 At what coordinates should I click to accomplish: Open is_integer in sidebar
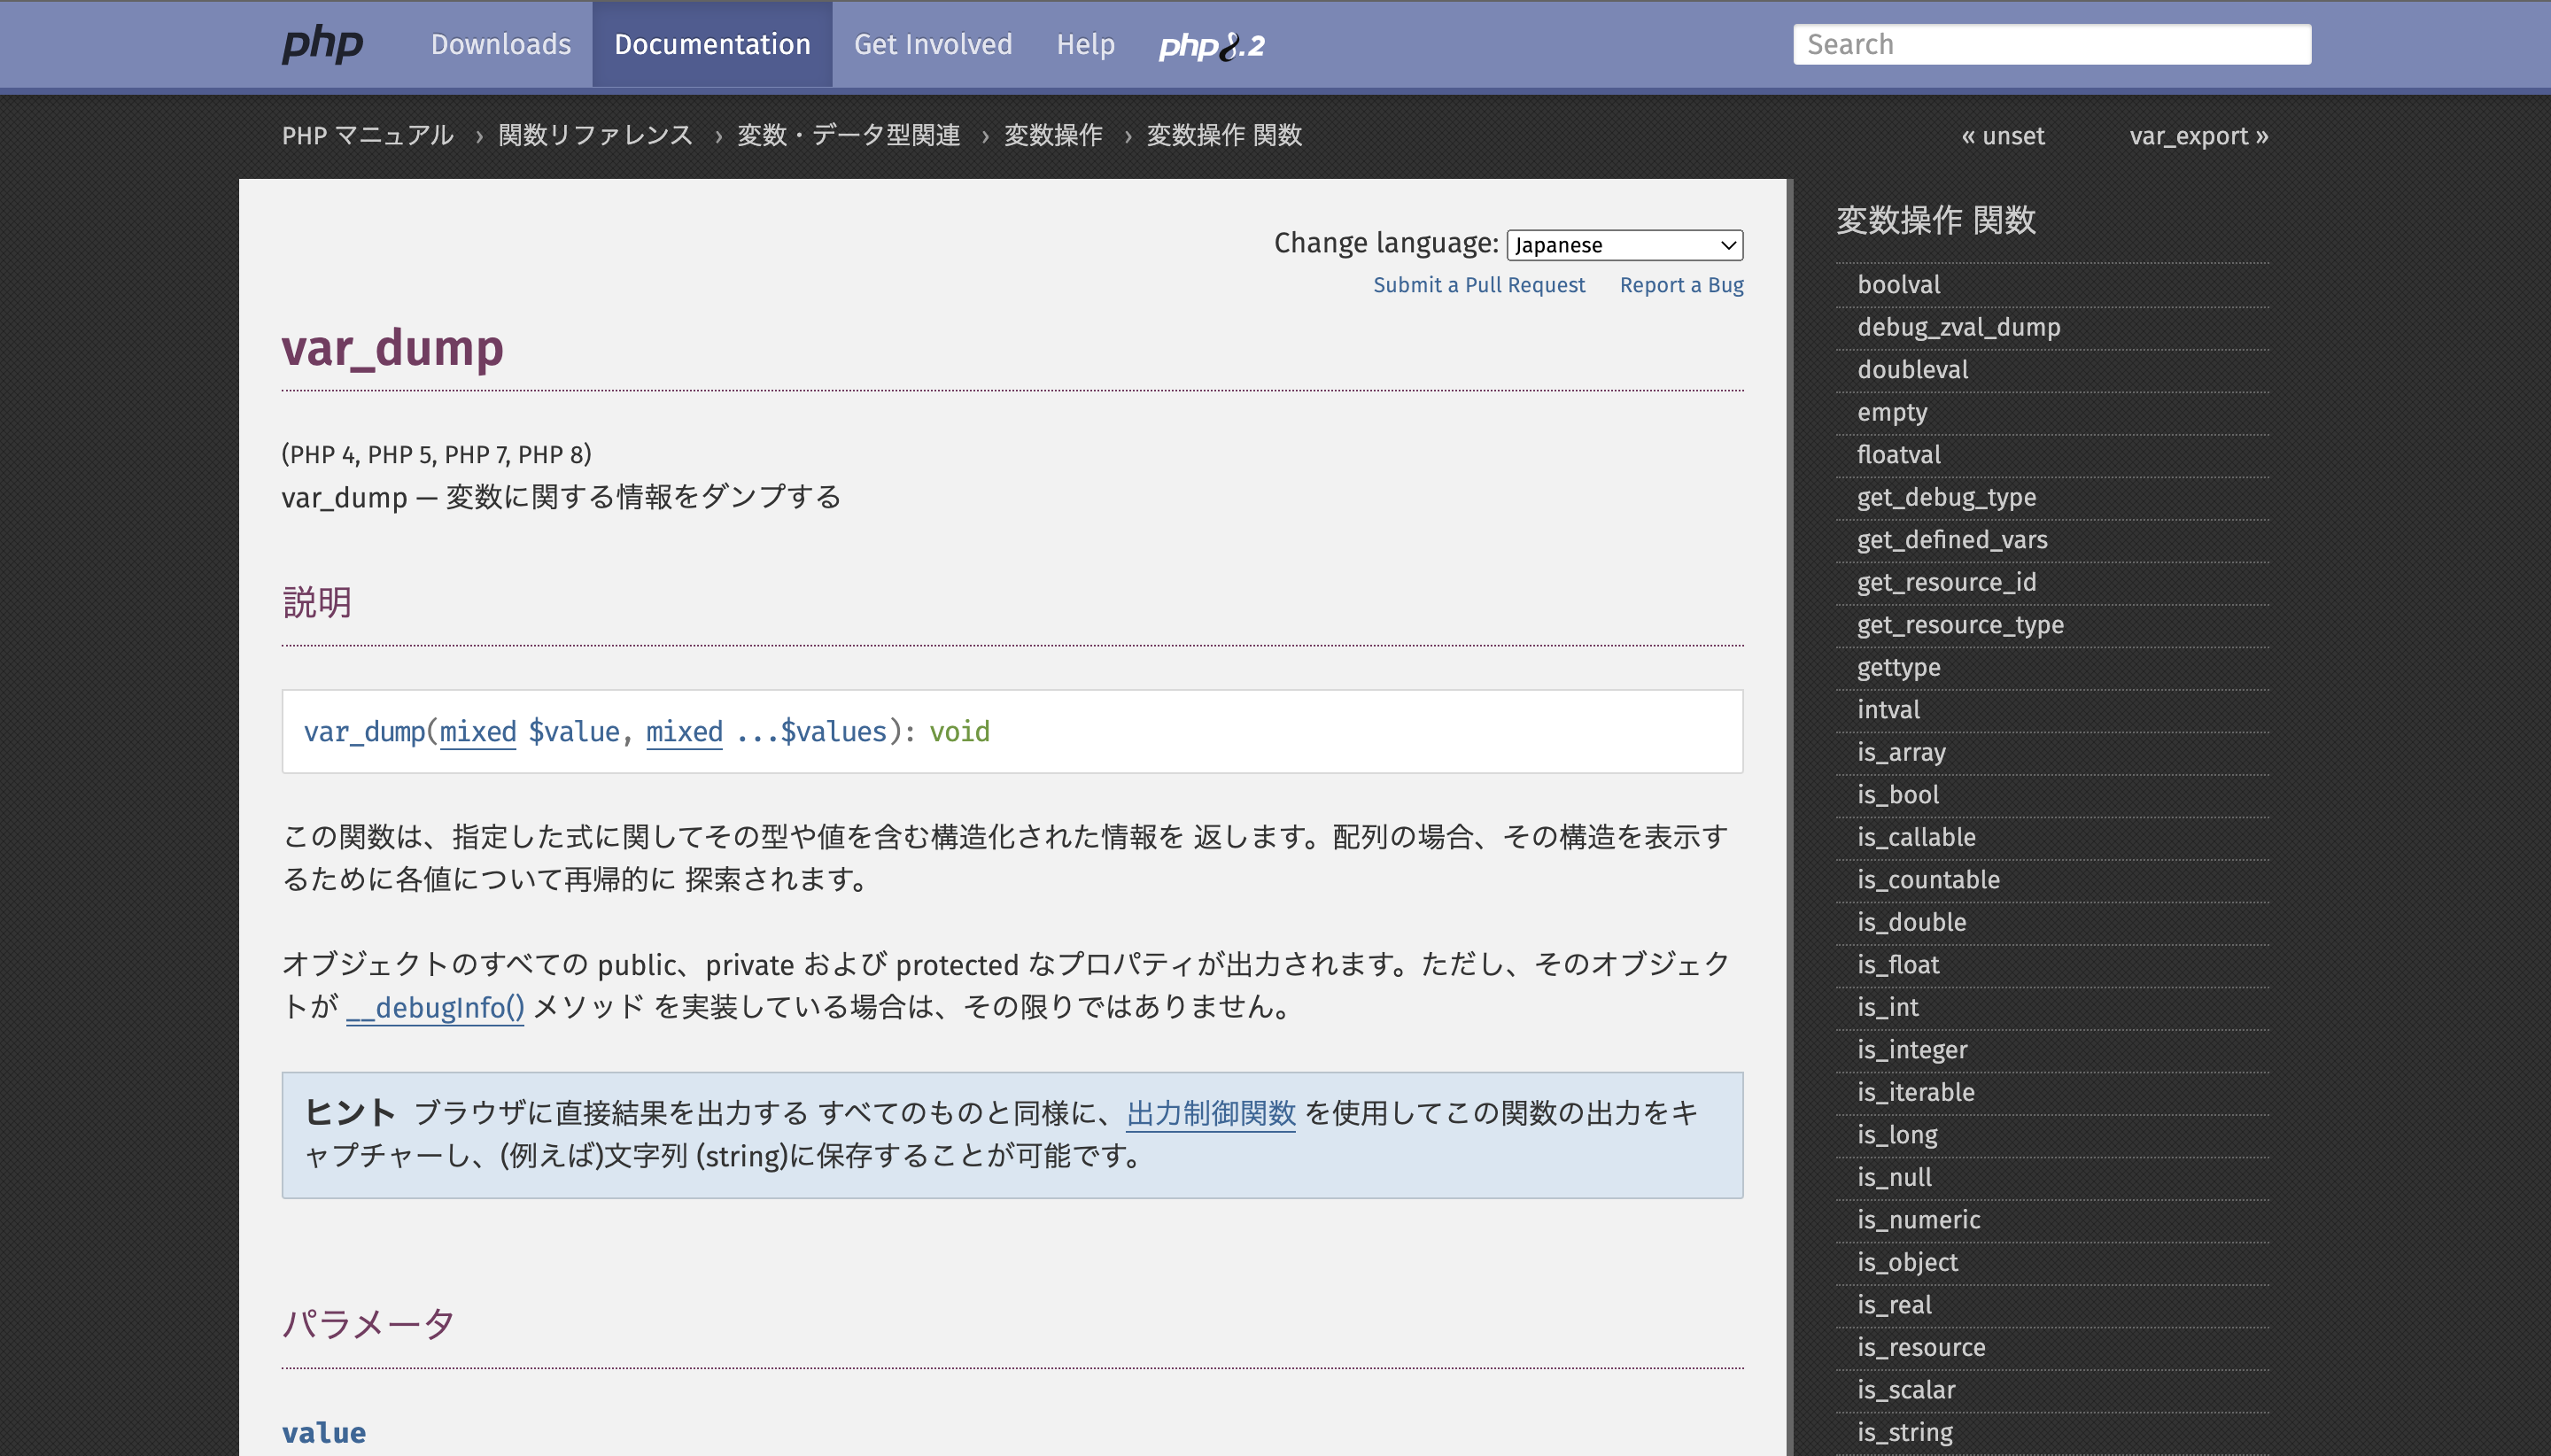[1912, 1050]
